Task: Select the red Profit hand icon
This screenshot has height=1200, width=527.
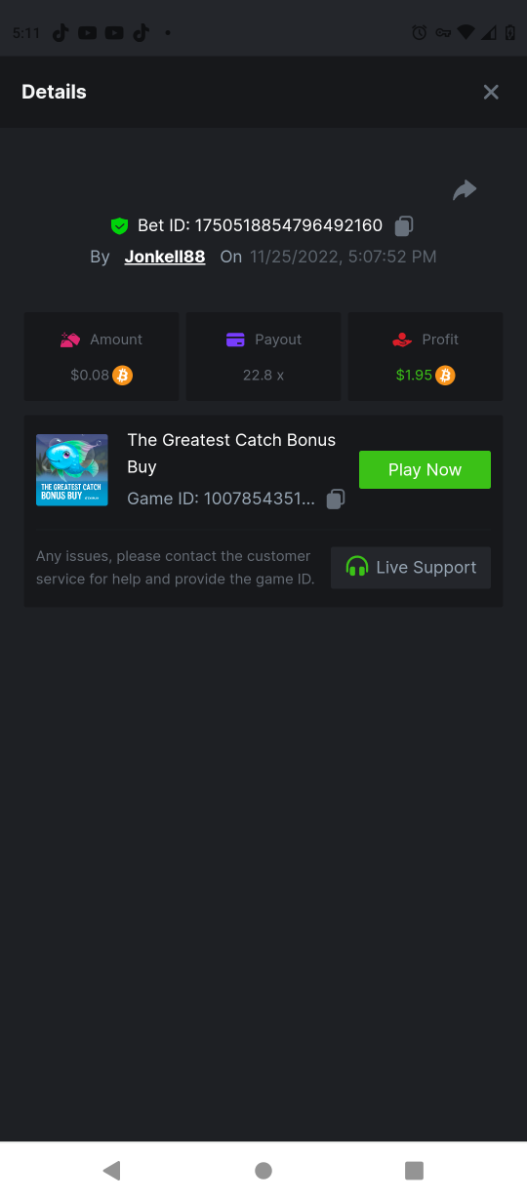Action: (x=402, y=340)
